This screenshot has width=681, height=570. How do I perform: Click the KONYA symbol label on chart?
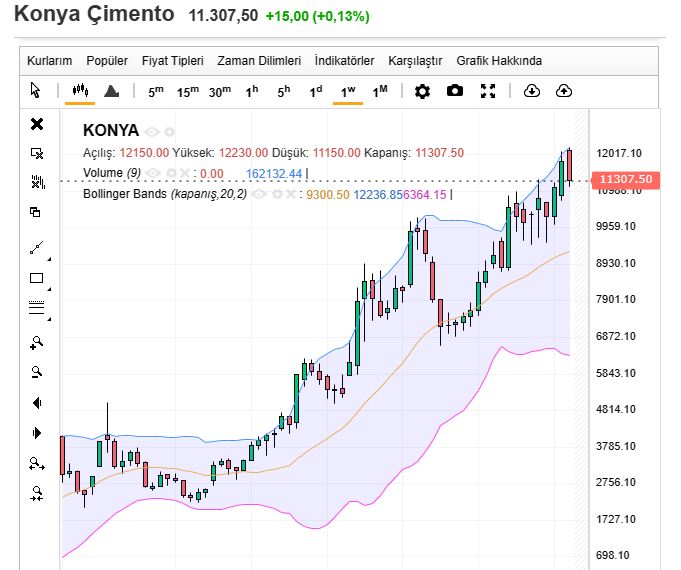pos(111,130)
